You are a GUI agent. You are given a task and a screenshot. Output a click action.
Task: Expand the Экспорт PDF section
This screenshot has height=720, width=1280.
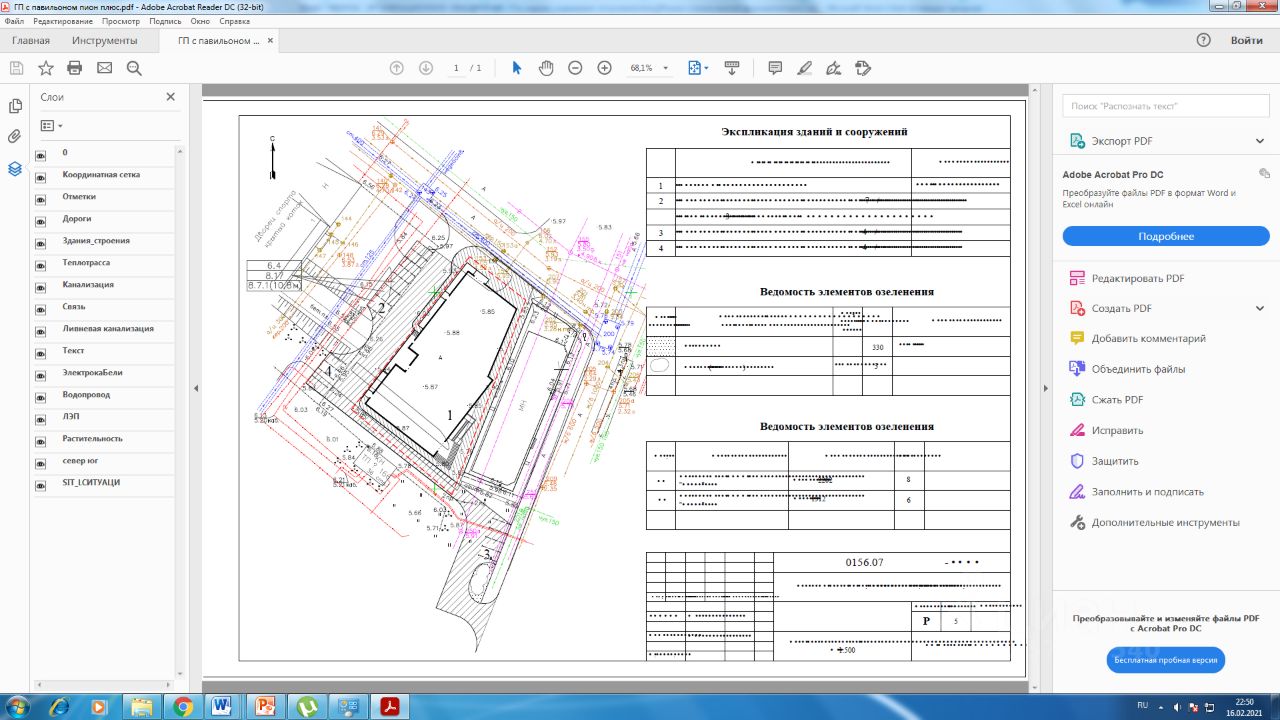pos(1260,141)
